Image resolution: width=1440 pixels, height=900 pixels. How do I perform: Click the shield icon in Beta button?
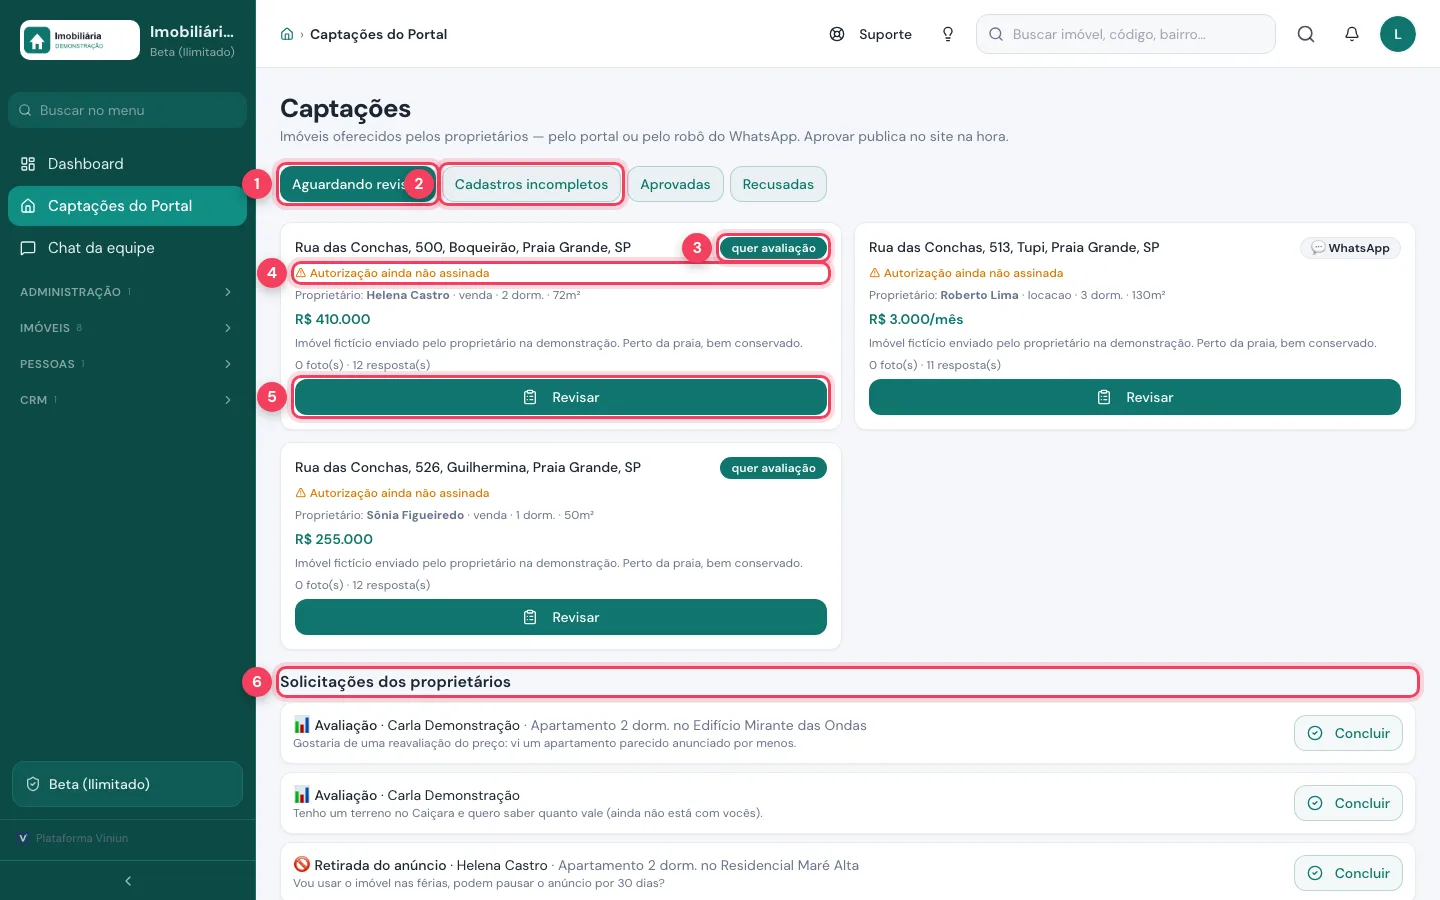click(33, 784)
